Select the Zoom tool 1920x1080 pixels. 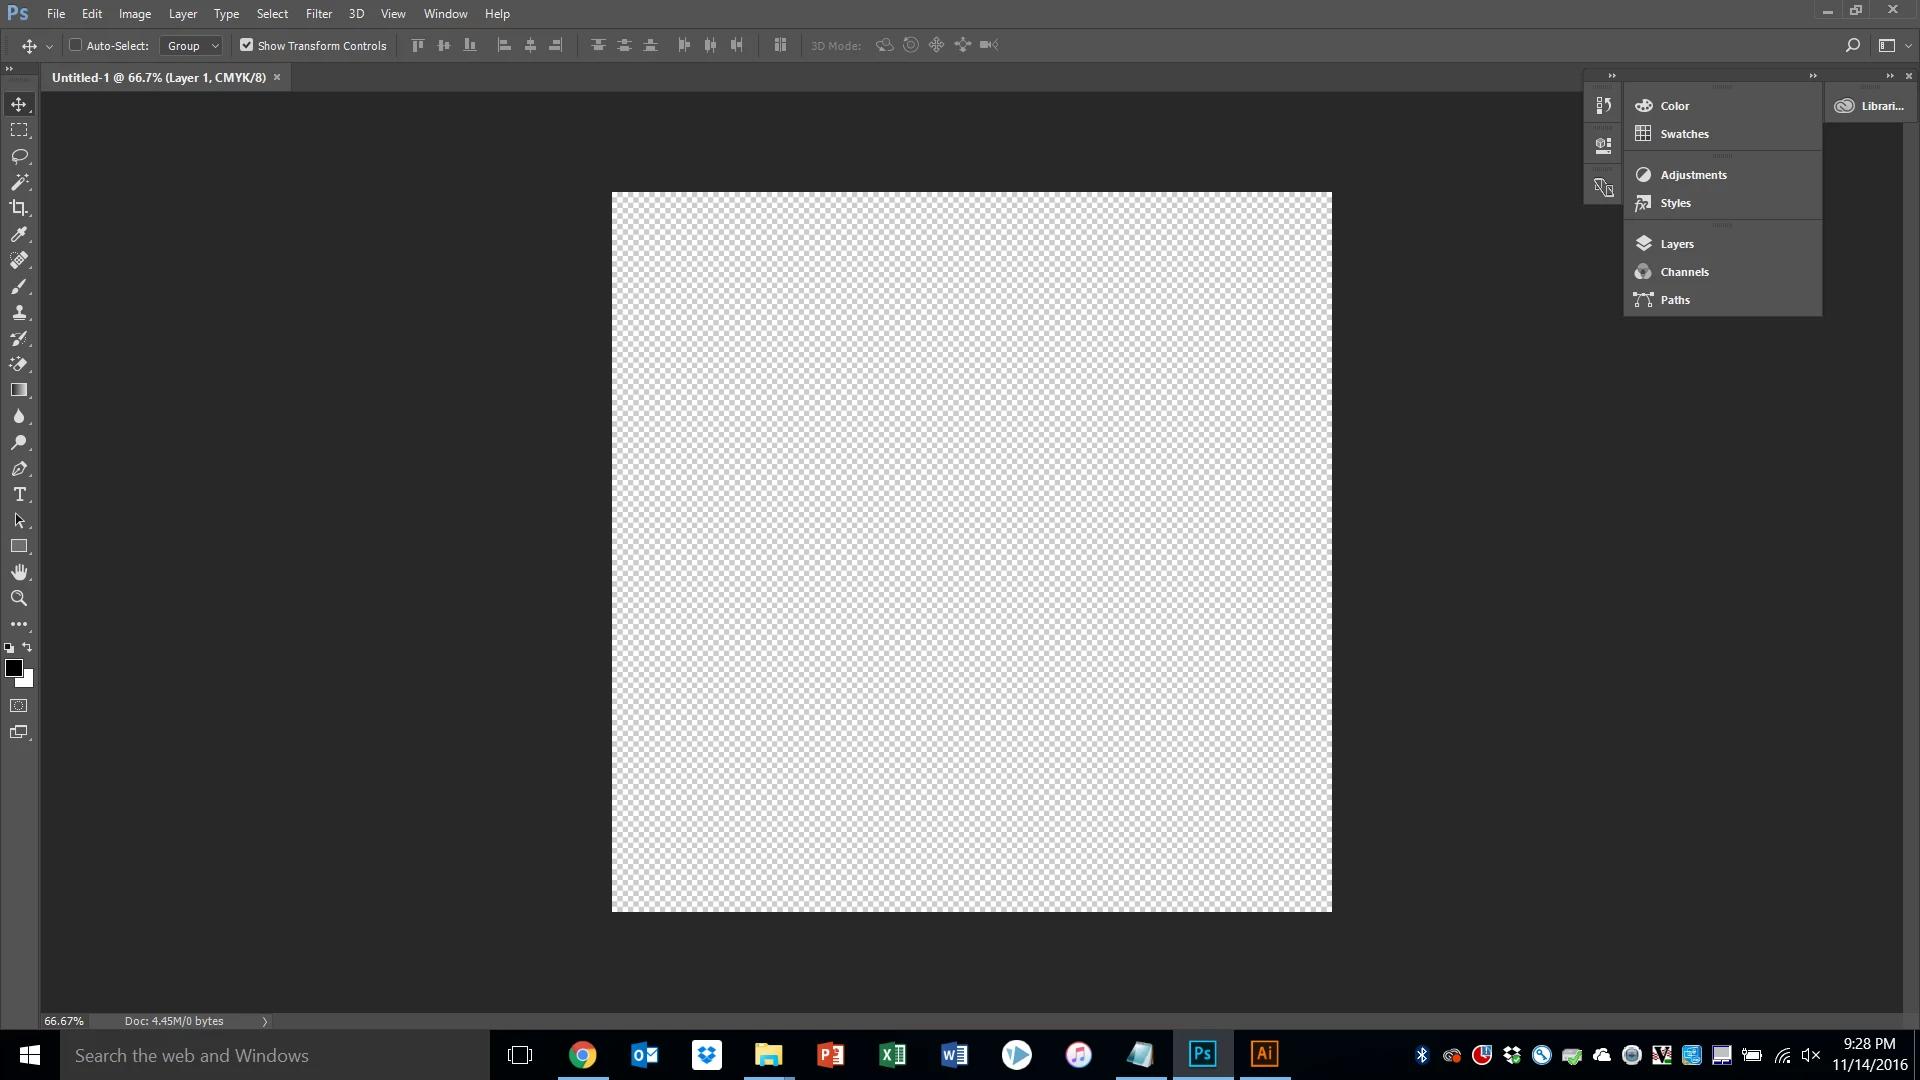19,598
